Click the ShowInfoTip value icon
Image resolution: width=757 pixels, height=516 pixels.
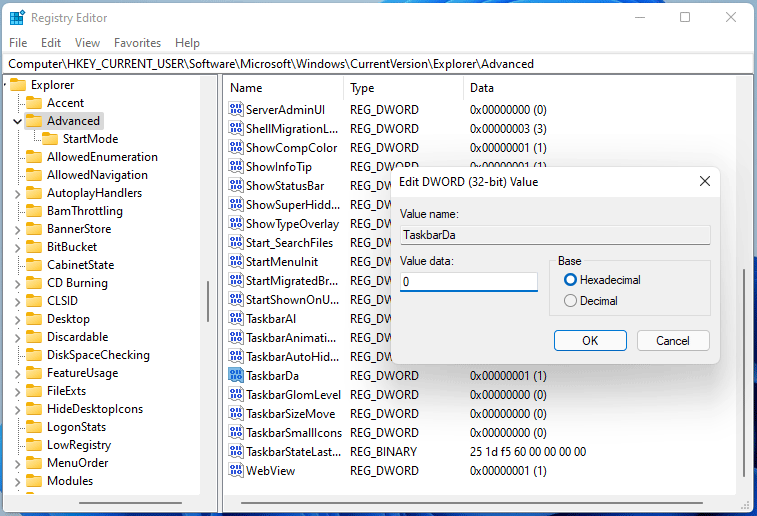236,167
